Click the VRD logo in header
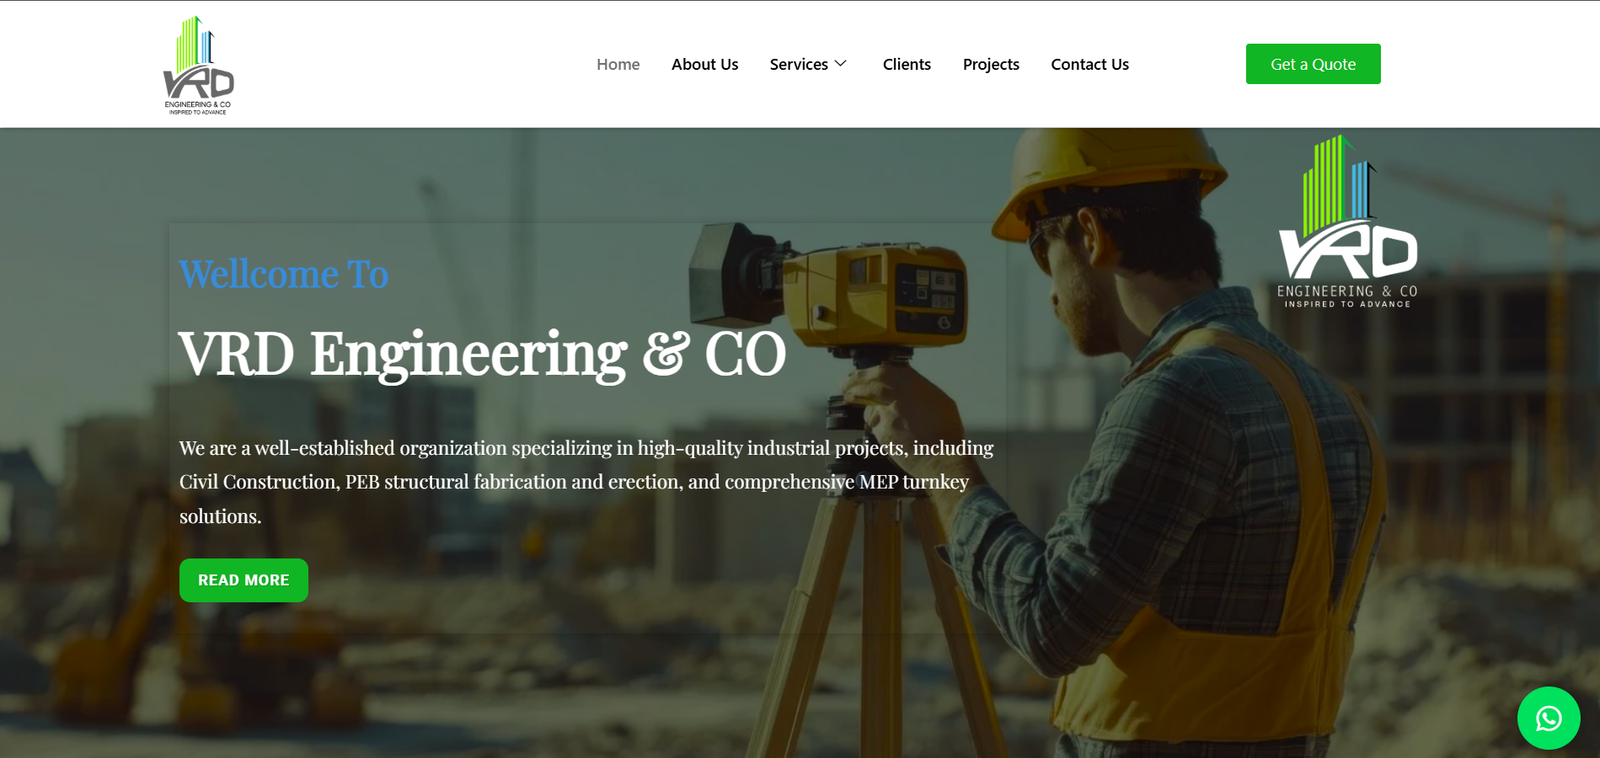The height and width of the screenshot is (758, 1600). [198, 65]
